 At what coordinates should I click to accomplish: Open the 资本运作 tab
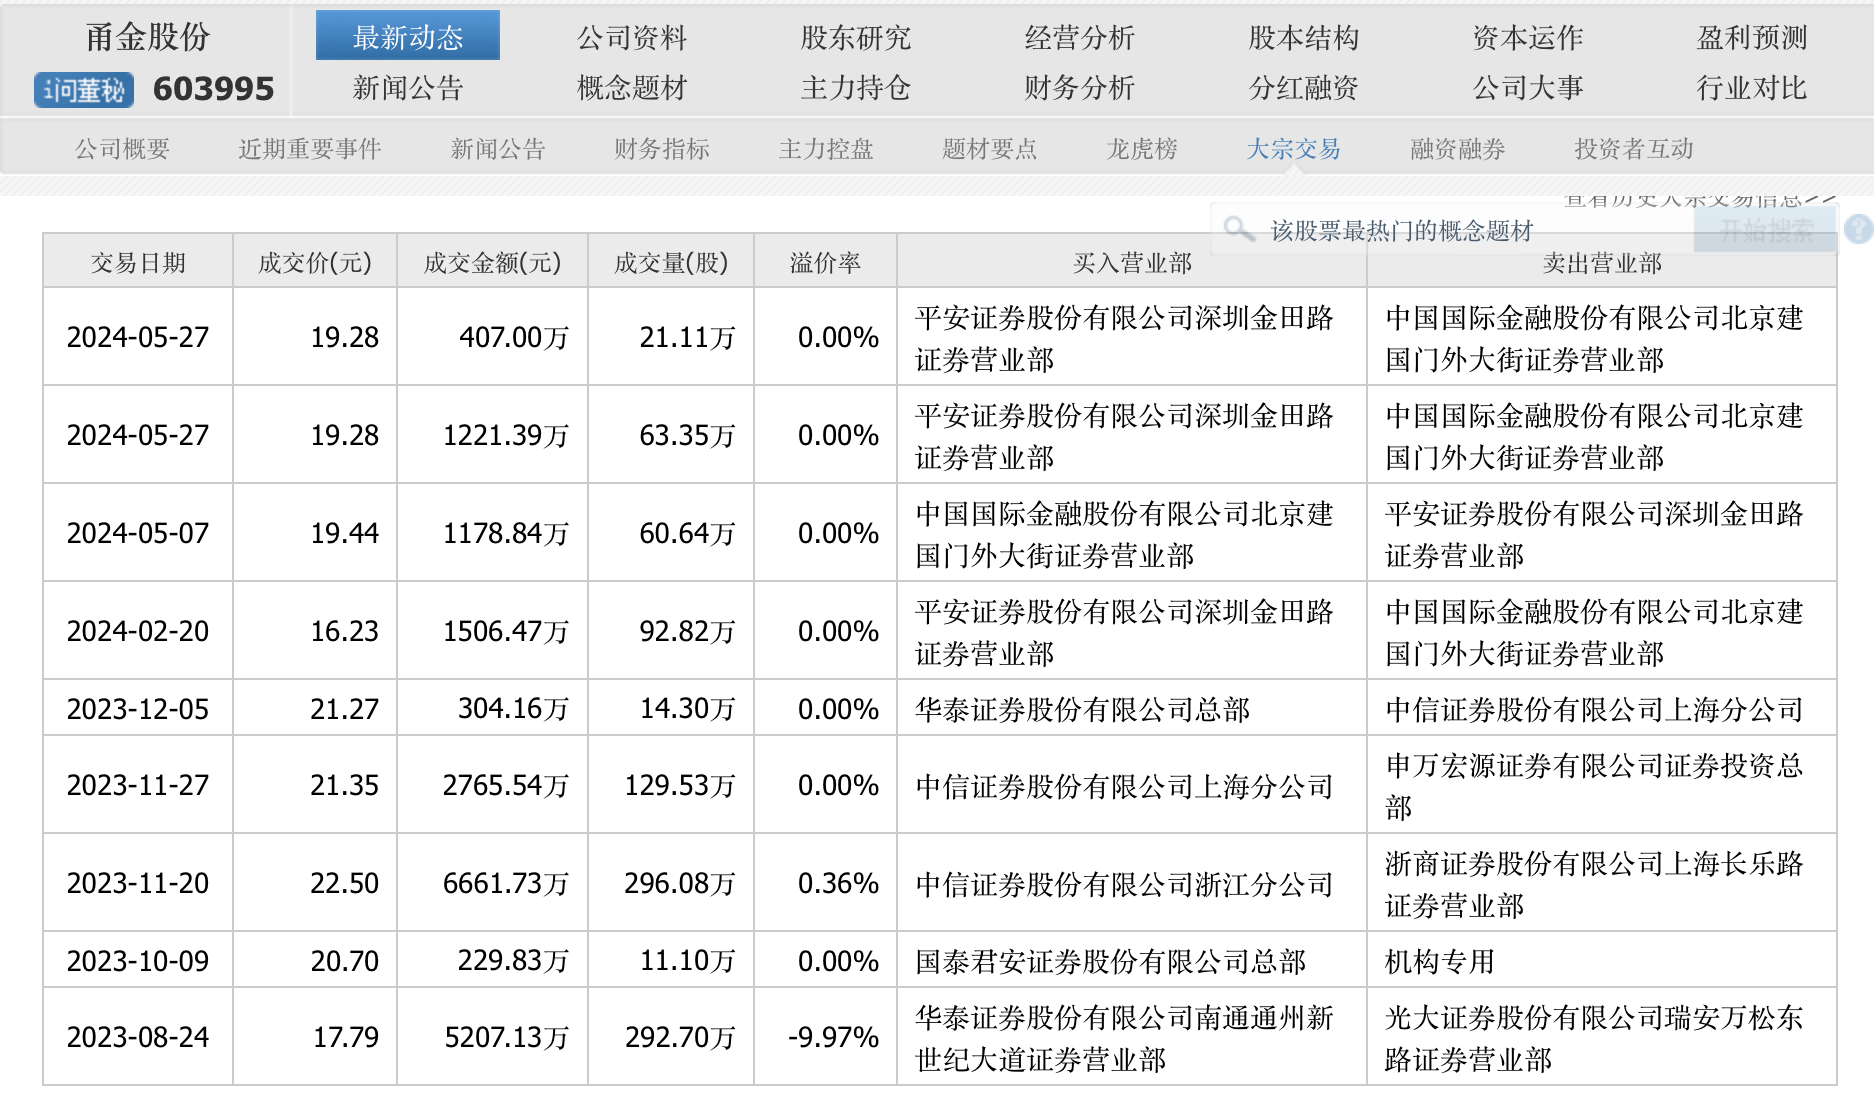tap(1528, 38)
